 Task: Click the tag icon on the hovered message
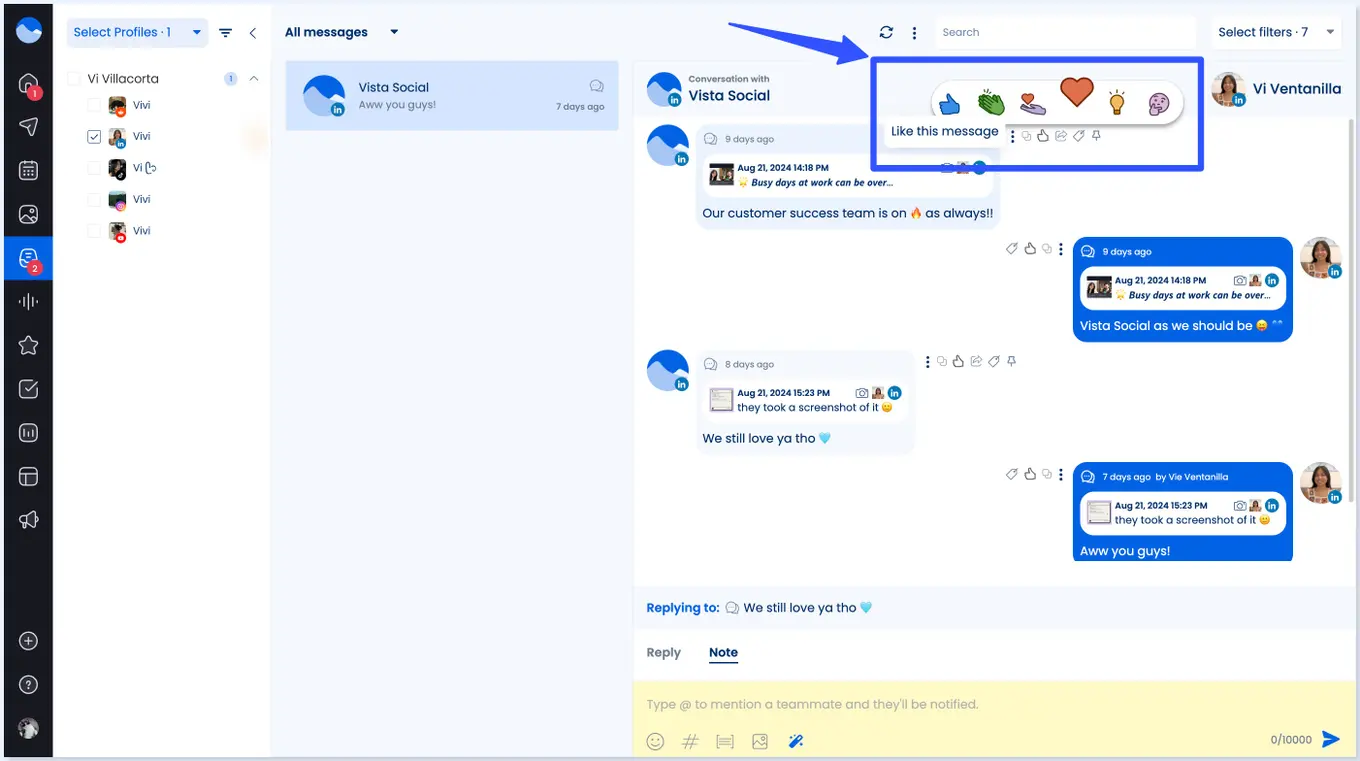(x=1077, y=135)
